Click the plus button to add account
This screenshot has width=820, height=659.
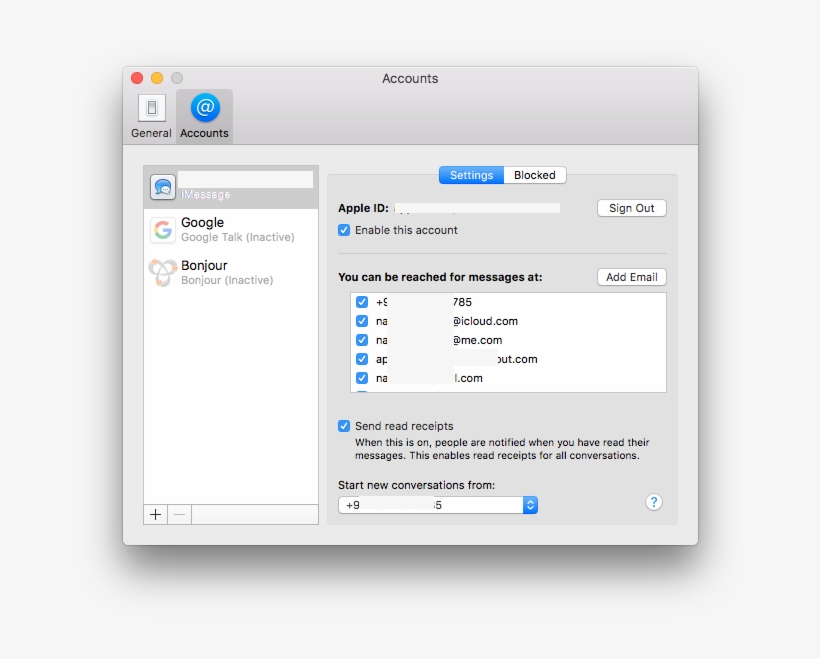tap(155, 514)
